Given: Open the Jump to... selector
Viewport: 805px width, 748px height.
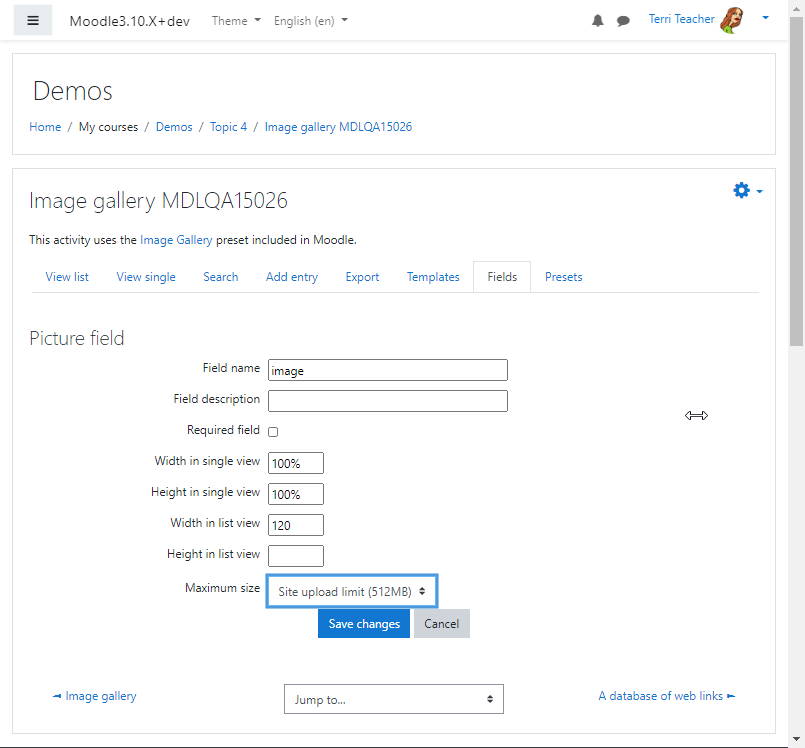Looking at the screenshot, I should 394,699.
